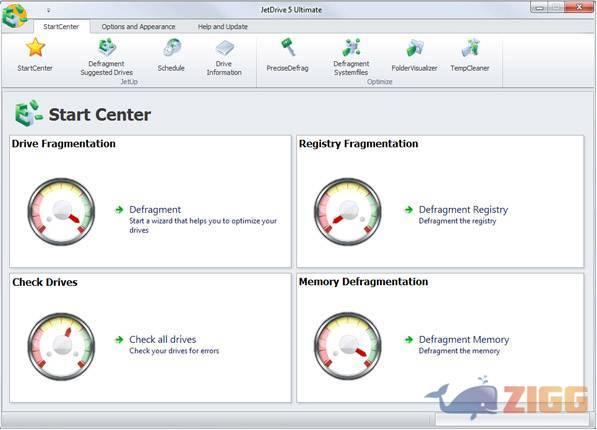Open the Schedule tool
This screenshot has height=430, width=597.
[x=171, y=55]
